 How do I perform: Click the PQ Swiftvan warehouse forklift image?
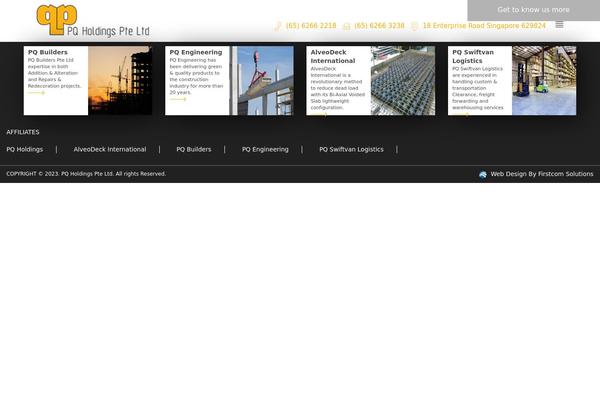click(x=544, y=80)
